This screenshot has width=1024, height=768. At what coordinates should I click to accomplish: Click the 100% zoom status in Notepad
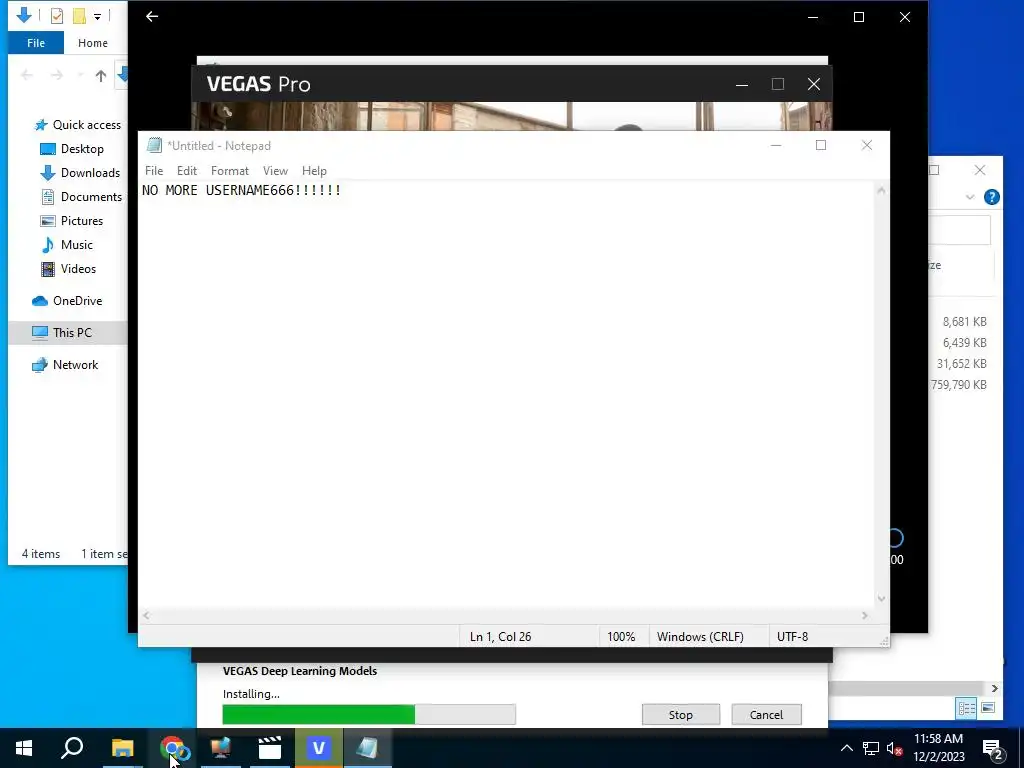[621, 636]
